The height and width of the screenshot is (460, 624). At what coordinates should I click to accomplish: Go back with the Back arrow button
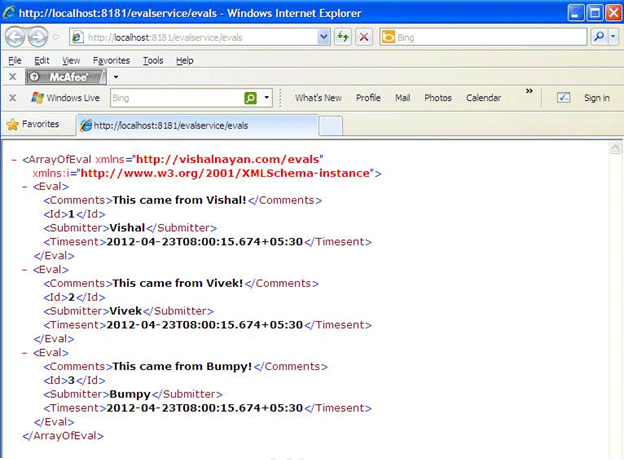(x=15, y=37)
